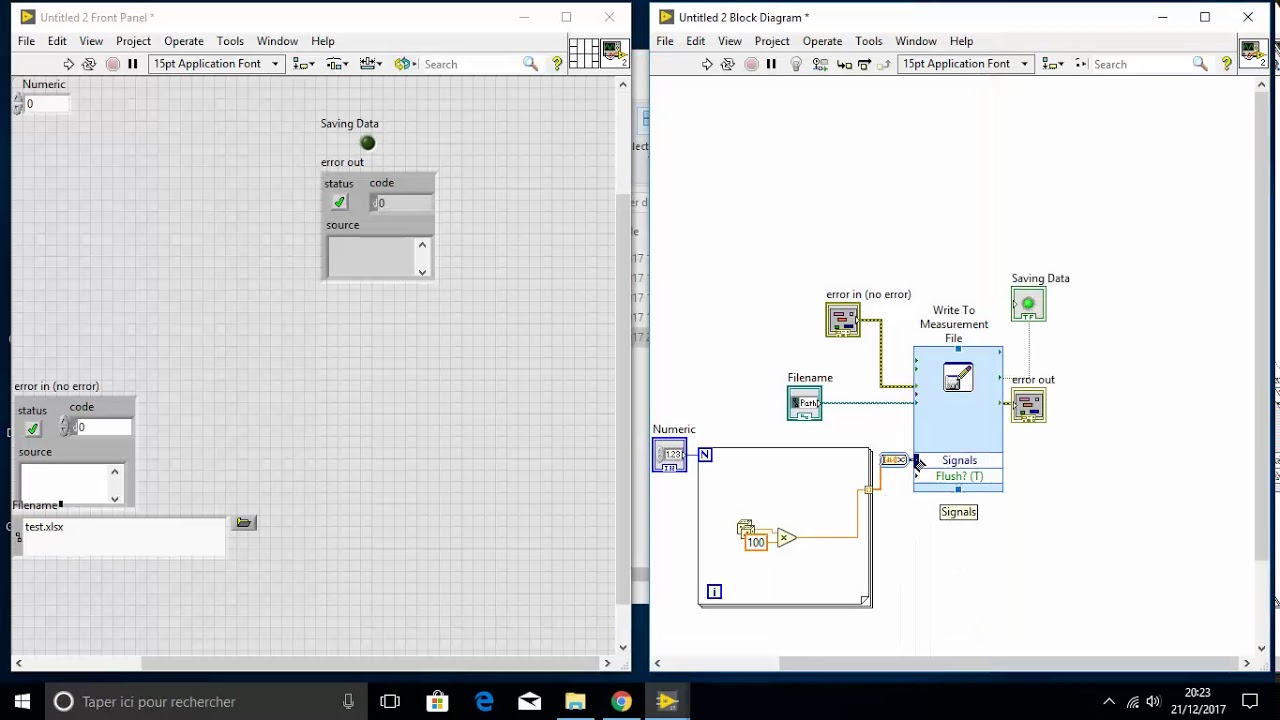1280x720 pixels.
Task: Toggle Highlight Execution light bulb icon
Action: pos(796,64)
